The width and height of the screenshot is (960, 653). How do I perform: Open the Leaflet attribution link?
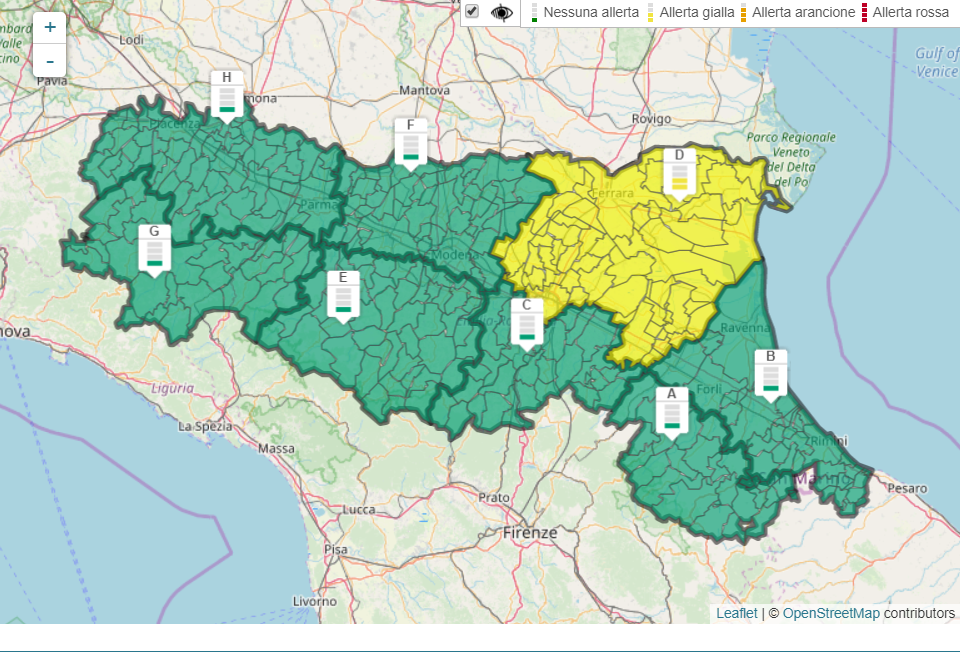tap(736, 613)
